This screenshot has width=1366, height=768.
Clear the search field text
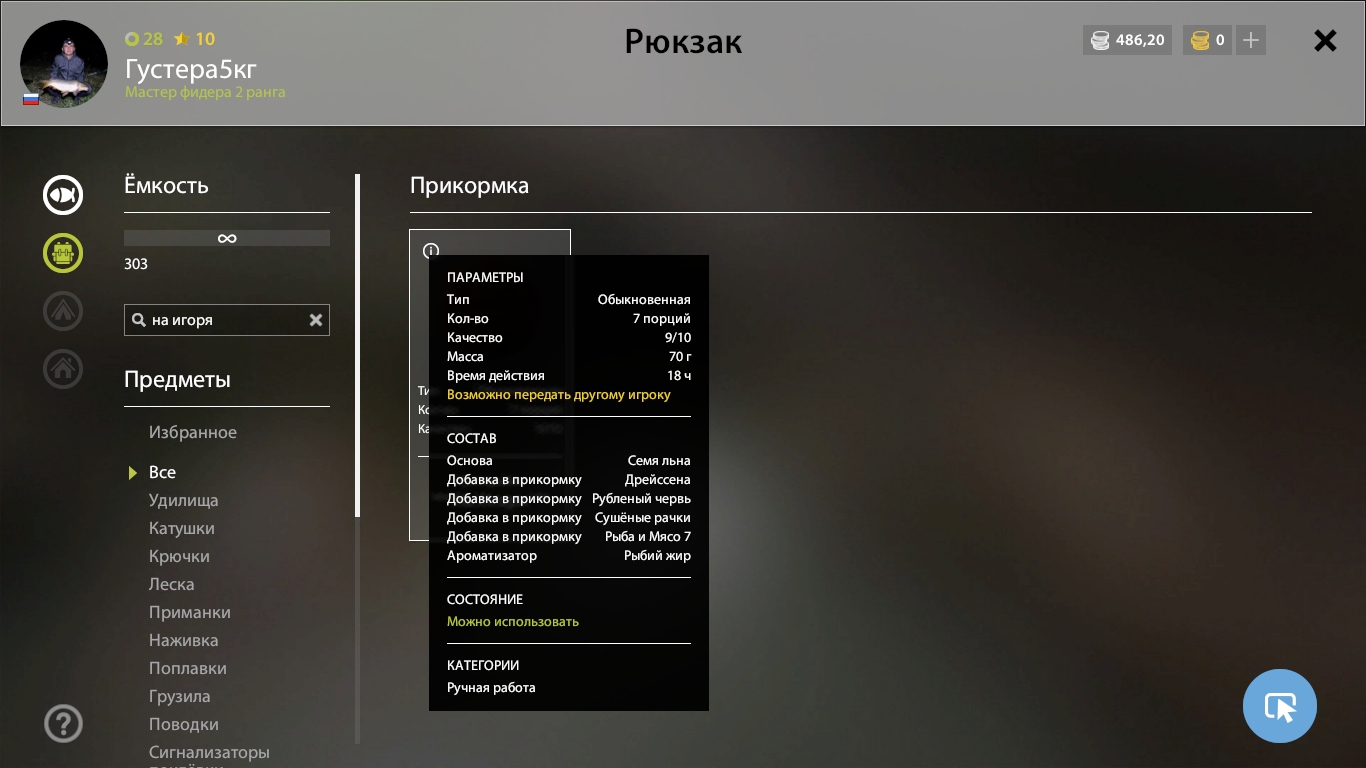point(316,320)
